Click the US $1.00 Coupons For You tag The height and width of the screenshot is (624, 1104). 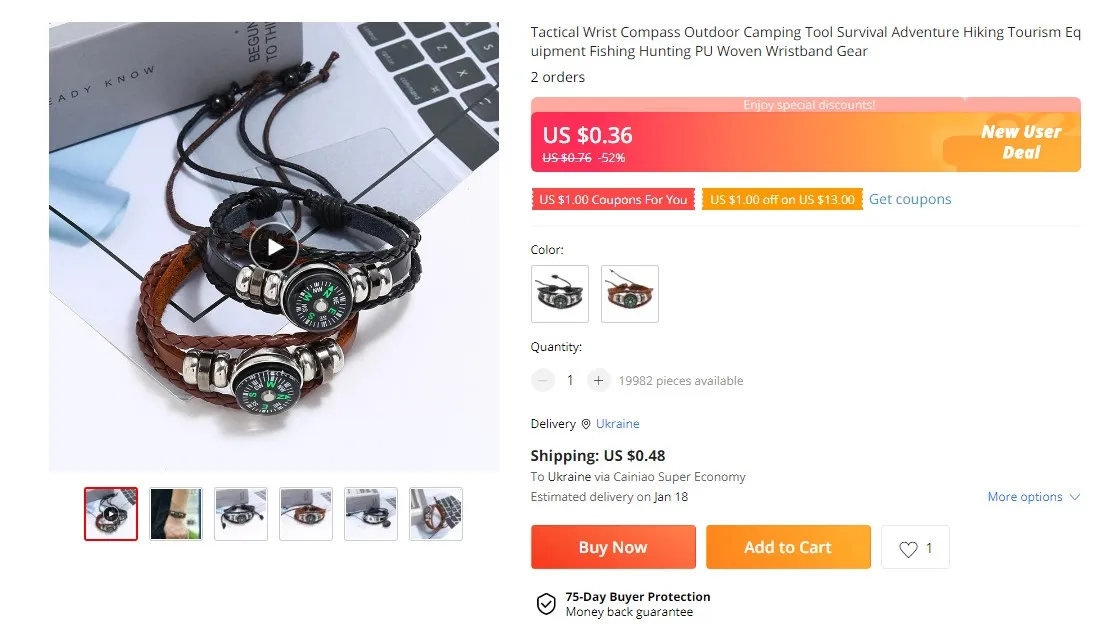613,199
